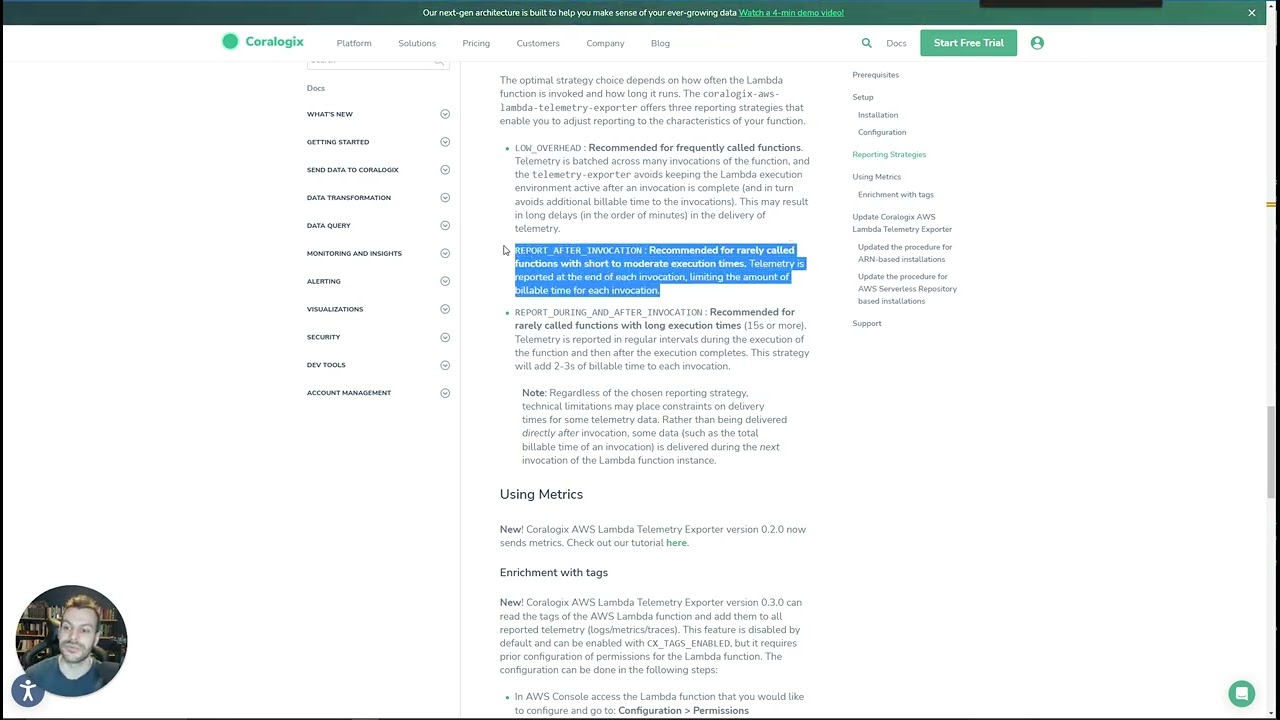Open procedure for AWS Serverless Repository installations
1280x720 pixels.
tap(907, 289)
